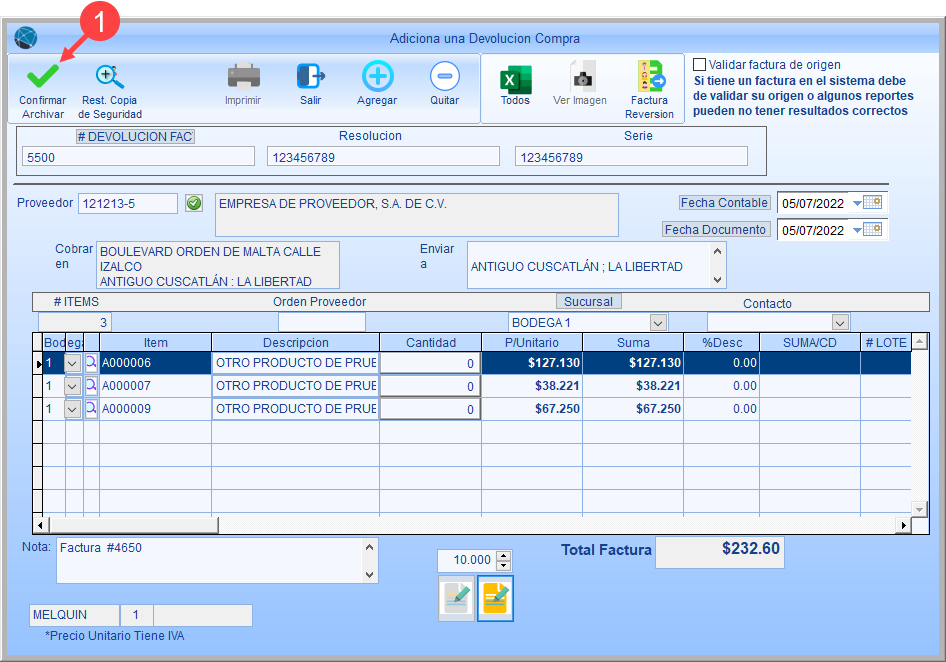Click the Serie input field
Viewport: 946px width, 662px height.
[x=631, y=157]
